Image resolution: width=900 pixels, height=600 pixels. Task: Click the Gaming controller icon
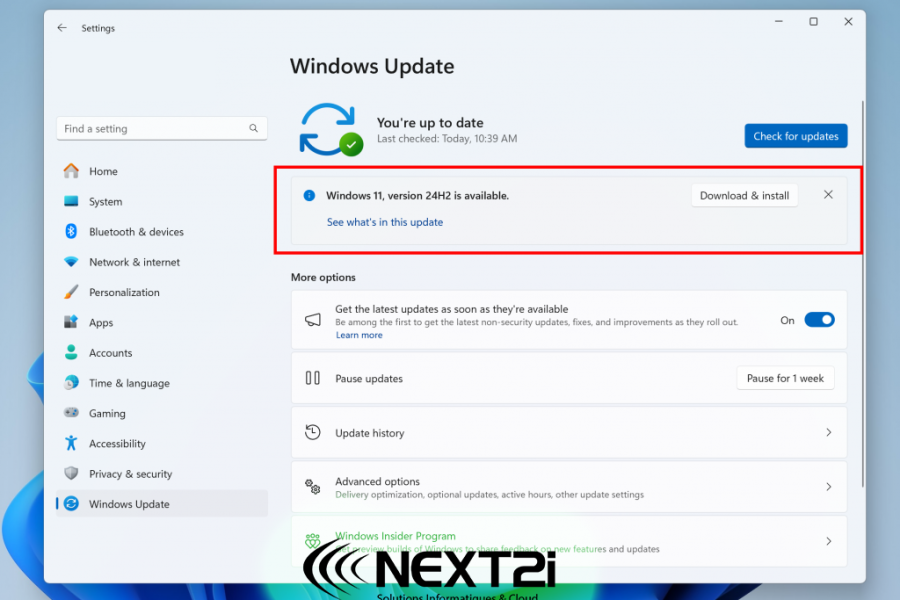(71, 412)
